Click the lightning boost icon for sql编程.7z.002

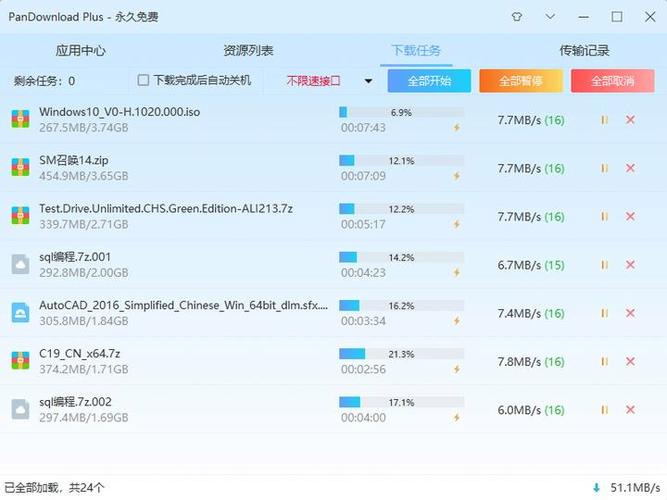tap(456, 417)
